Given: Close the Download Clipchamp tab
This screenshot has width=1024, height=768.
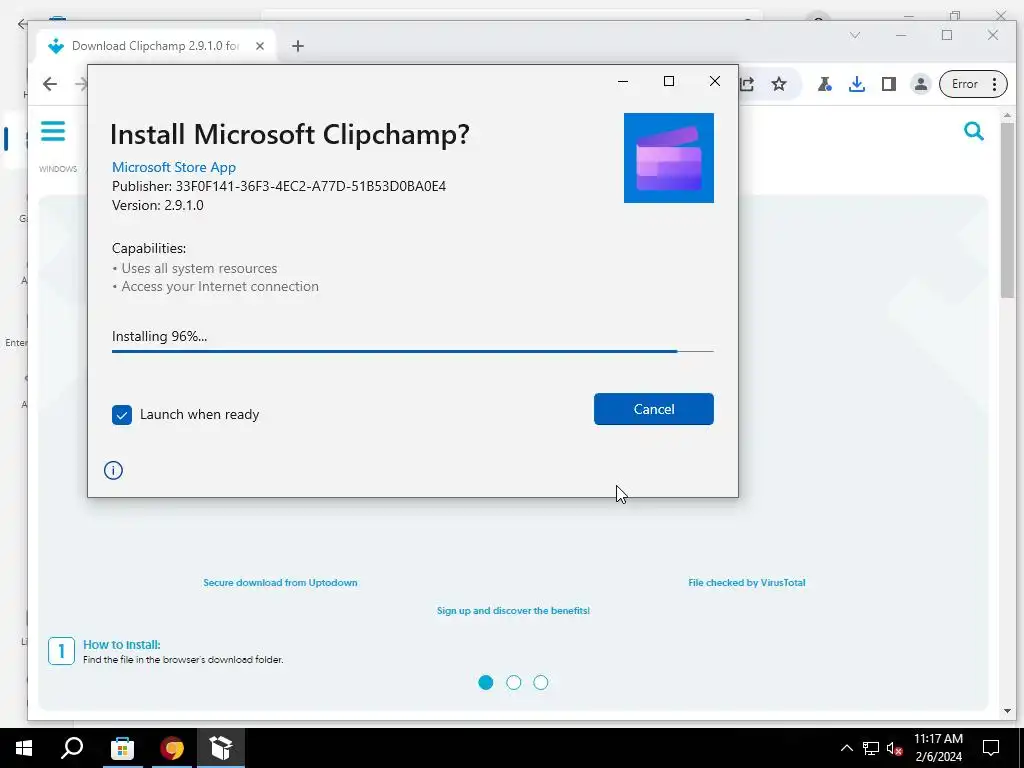Looking at the screenshot, I should coord(260,46).
